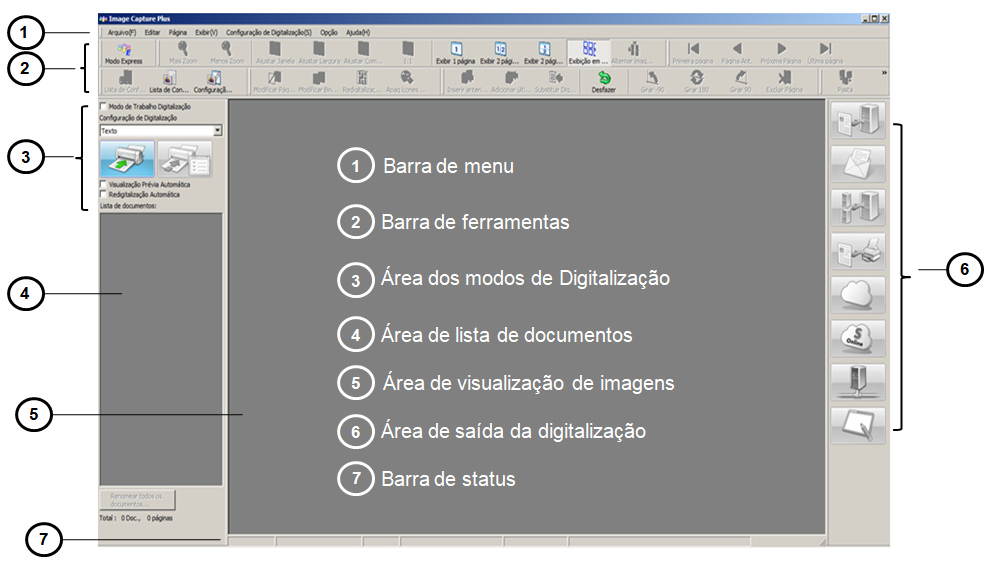Click the Modo Express toolbar icon

click(123, 51)
